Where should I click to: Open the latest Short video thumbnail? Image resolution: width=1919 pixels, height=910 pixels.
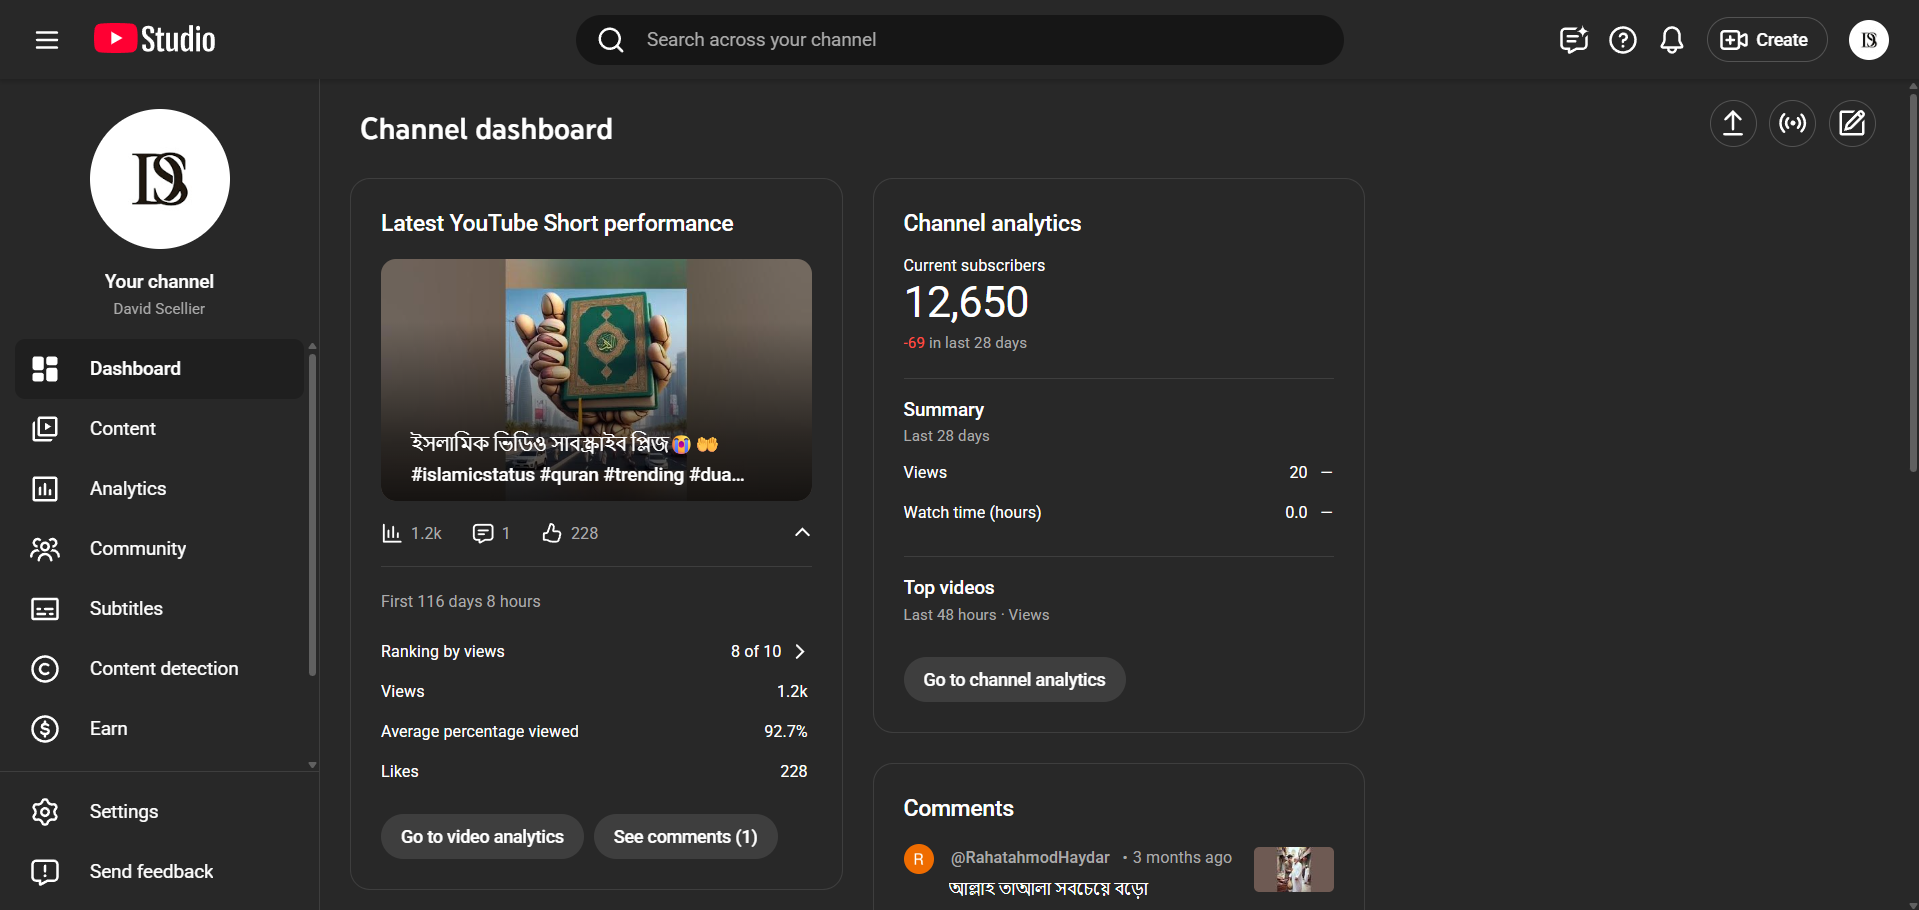[x=596, y=380]
